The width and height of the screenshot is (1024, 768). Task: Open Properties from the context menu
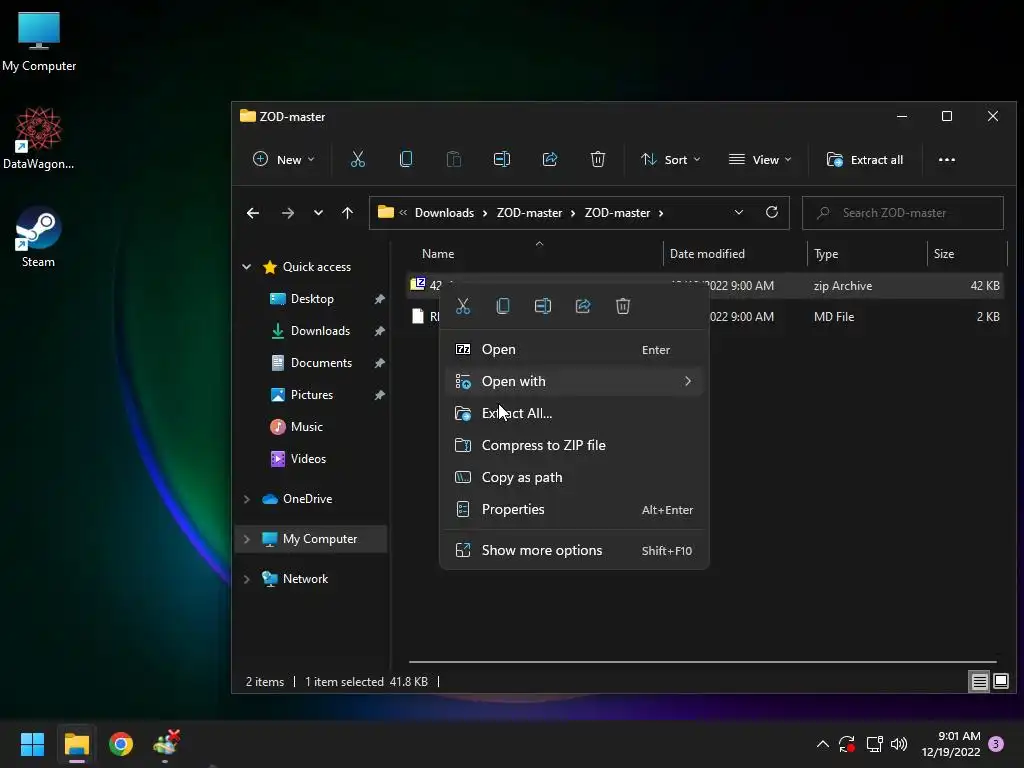(573, 509)
